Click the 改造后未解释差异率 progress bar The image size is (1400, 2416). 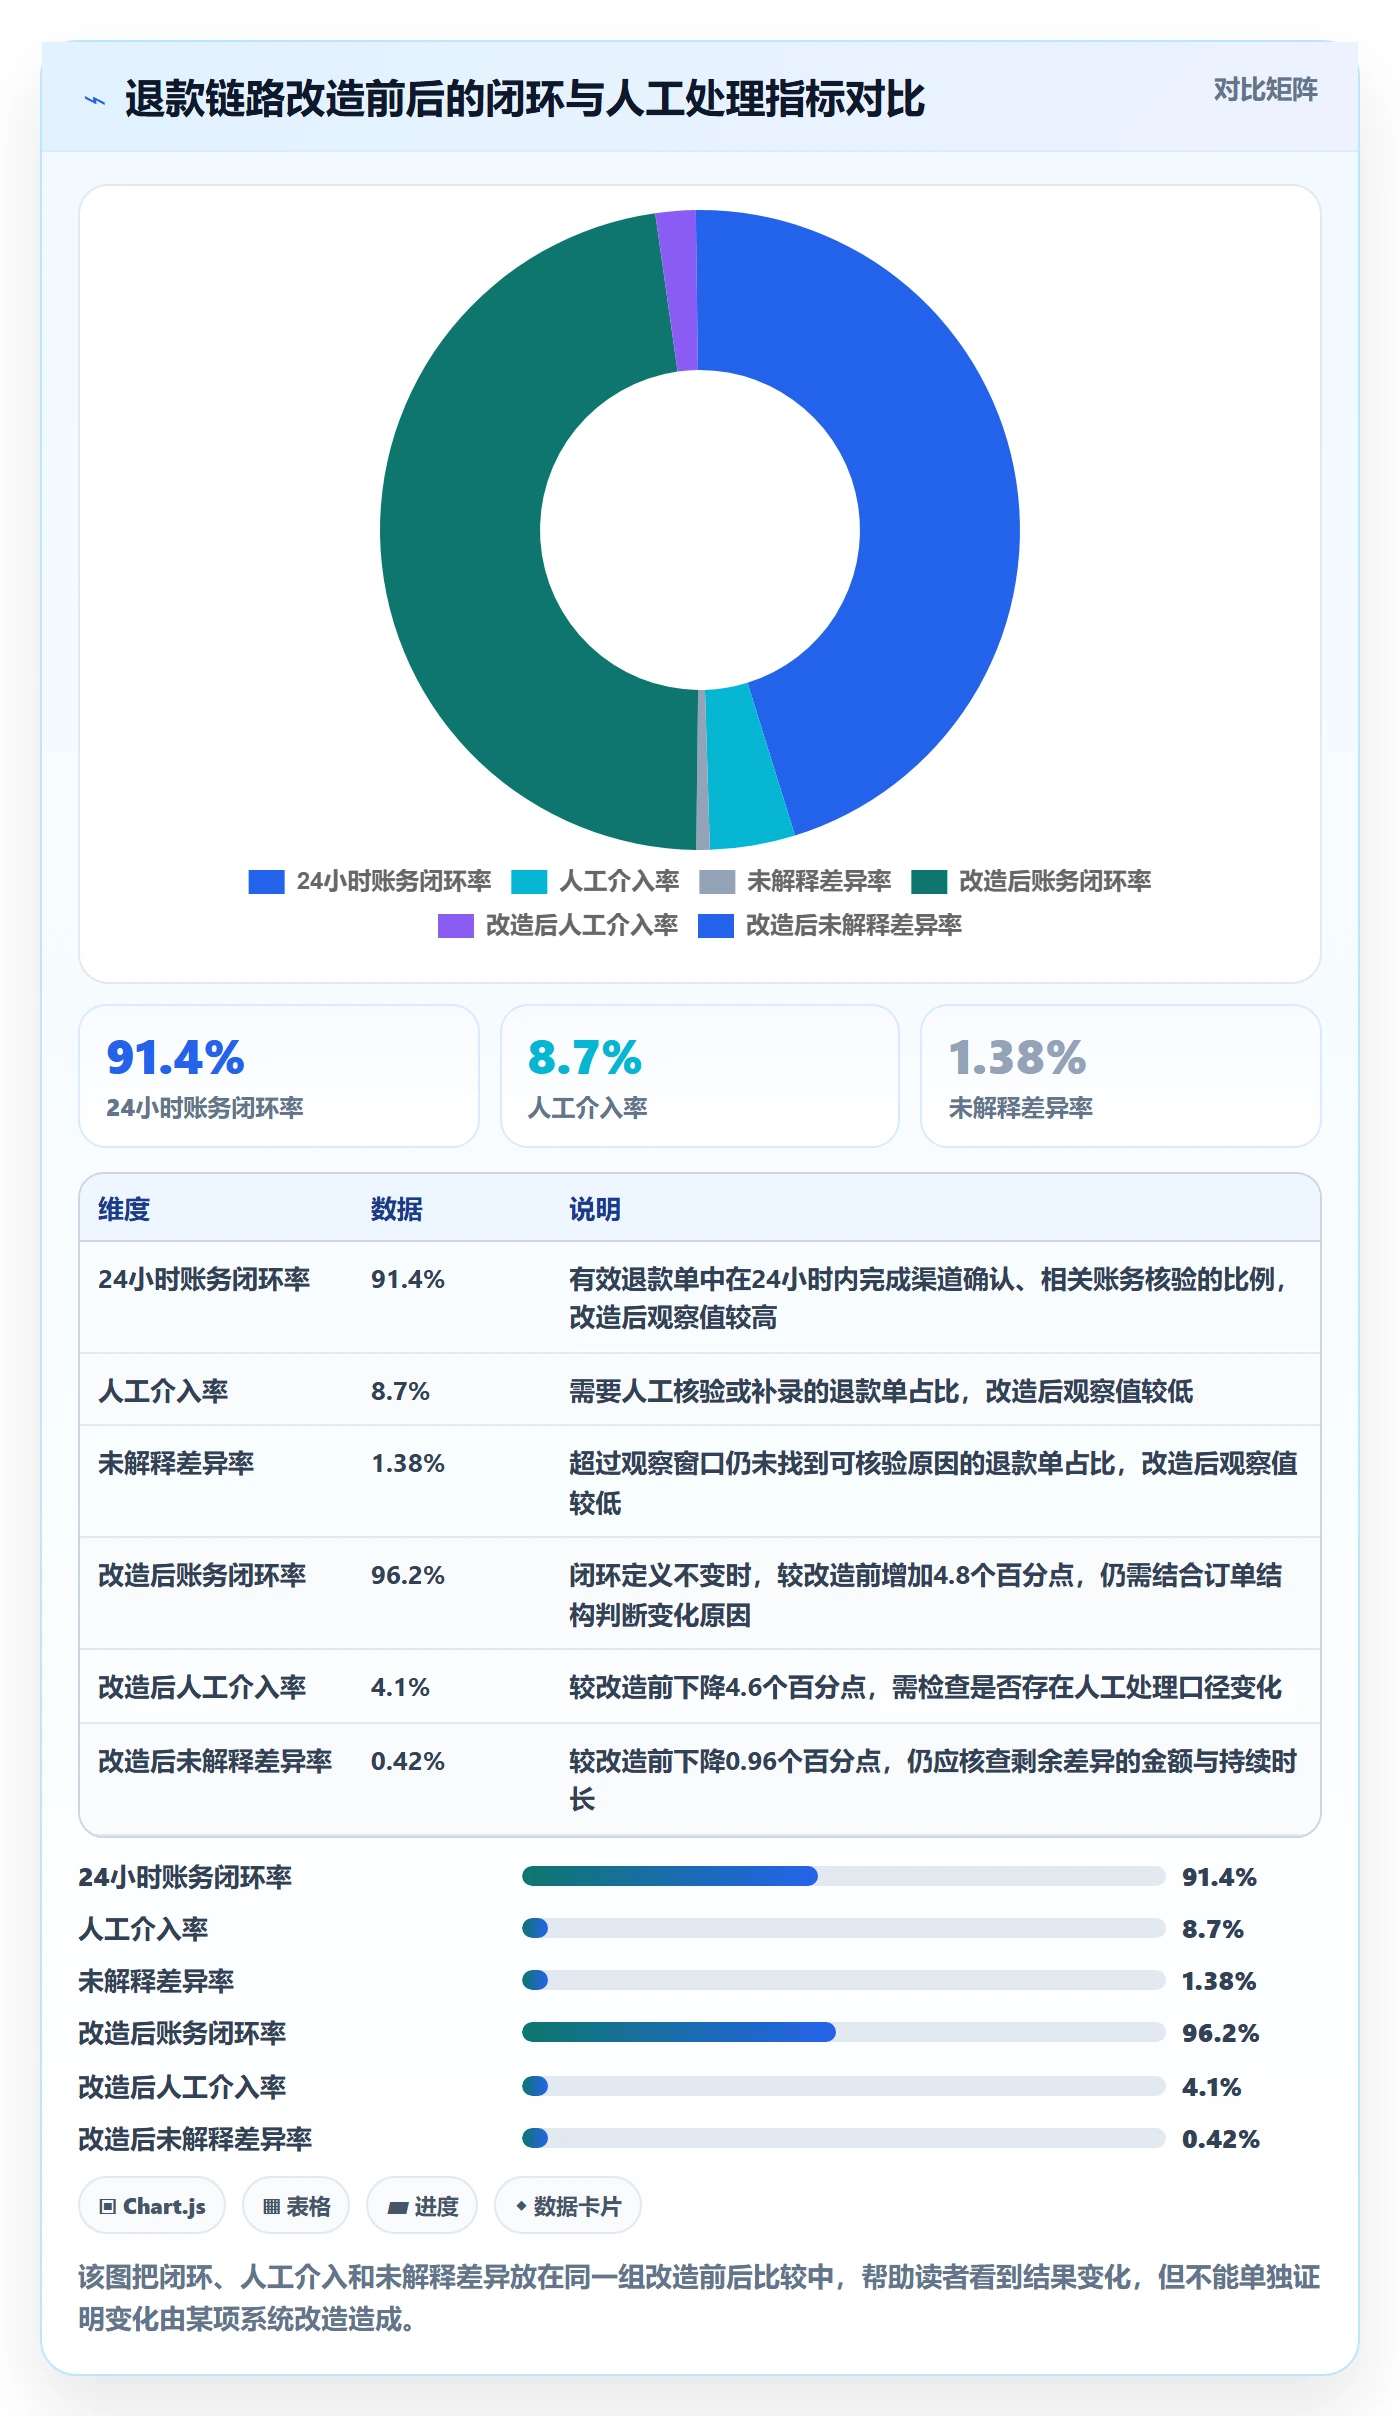click(843, 2138)
